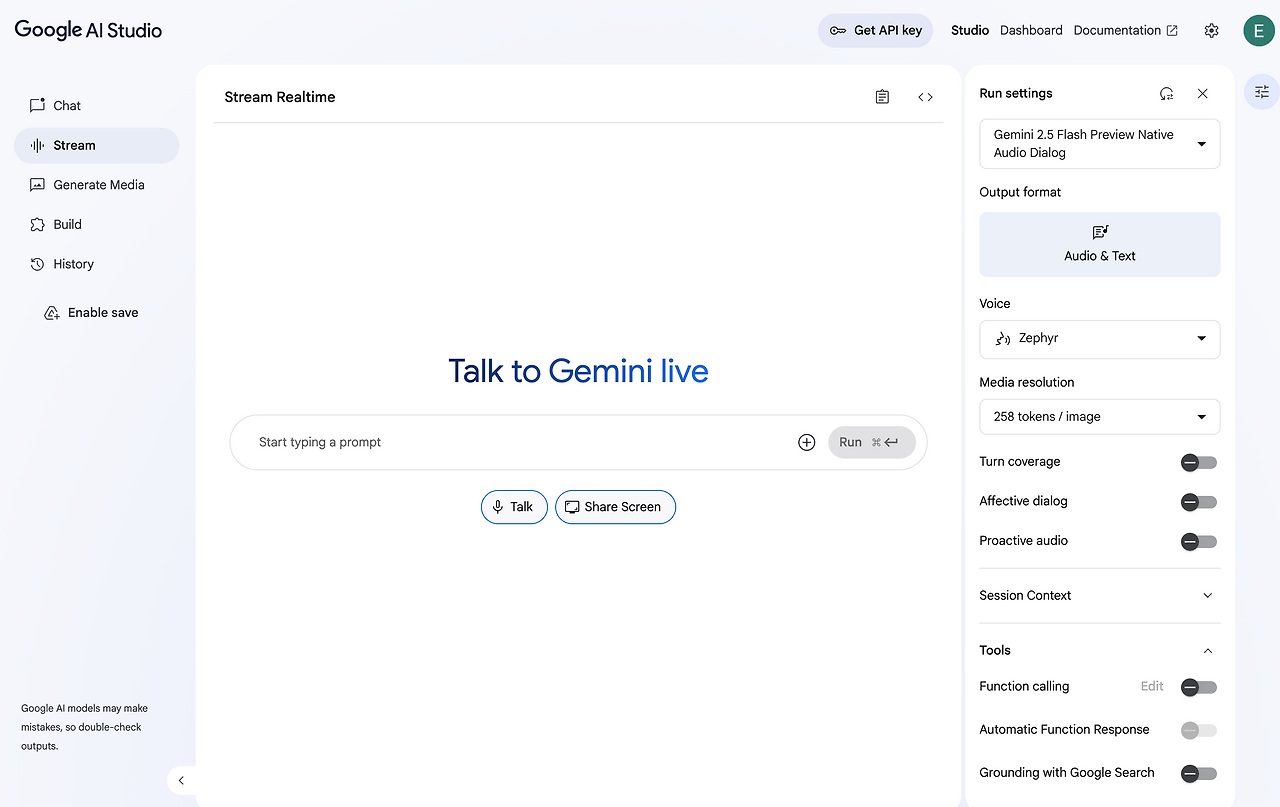Open Build in the sidebar
Viewport: 1280px width, 807px height.
point(97,225)
